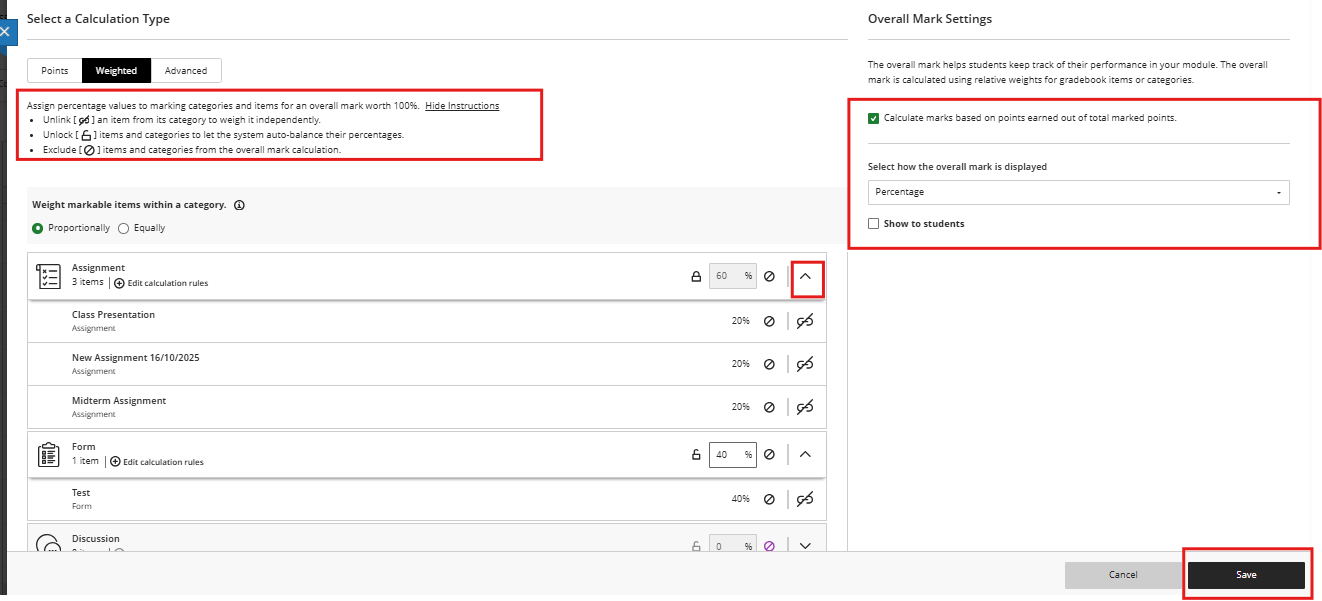The image size is (1322, 601).
Task: Unlink Class Presentation from its category
Action: [805, 321]
